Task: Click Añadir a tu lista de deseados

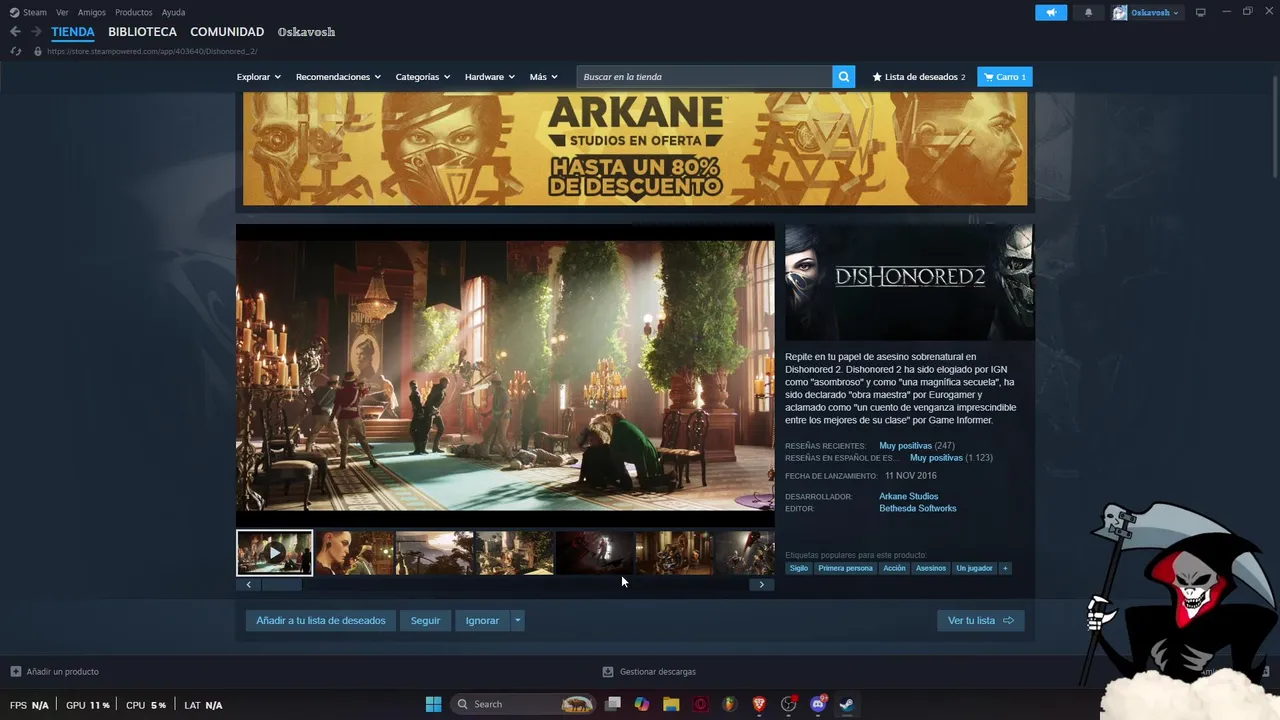Action: click(x=320, y=621)
